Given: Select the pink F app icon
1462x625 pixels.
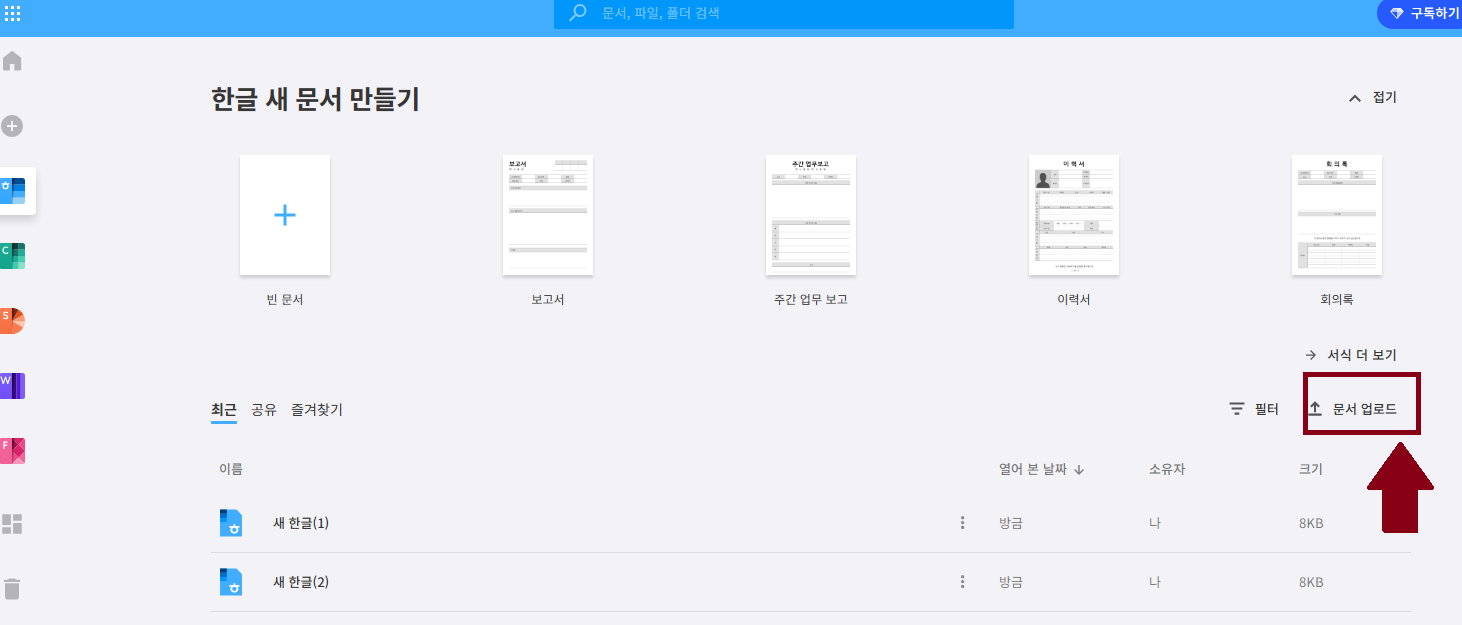Looking at the screenshot, I should click(x=14, y=449).
